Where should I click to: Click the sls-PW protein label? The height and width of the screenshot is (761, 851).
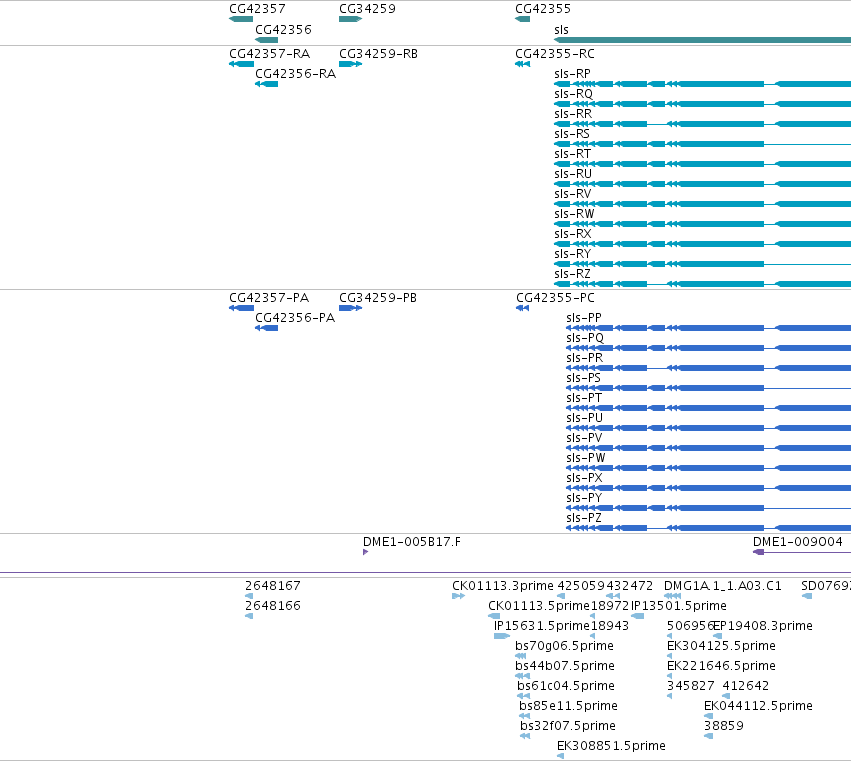586,458
